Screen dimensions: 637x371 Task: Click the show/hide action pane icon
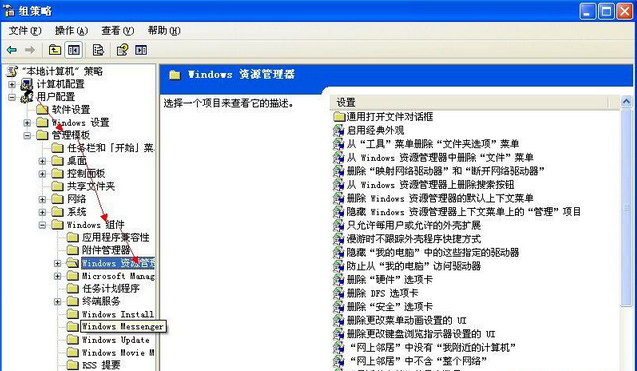click(141, 50)
